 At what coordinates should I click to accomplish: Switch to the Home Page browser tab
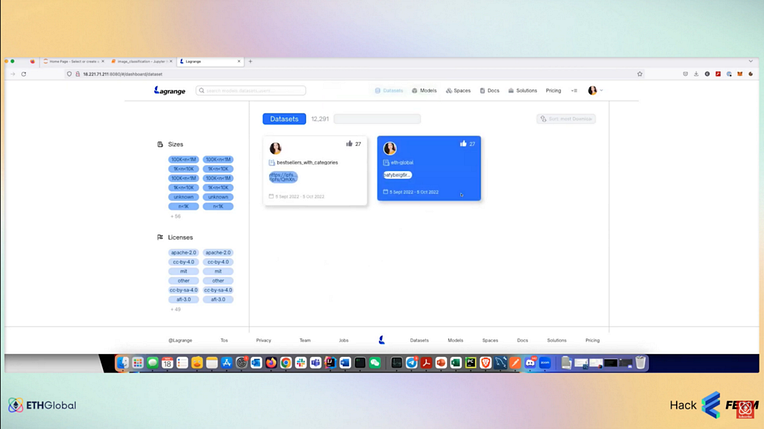pyautogui.click(x=74, y=61)
